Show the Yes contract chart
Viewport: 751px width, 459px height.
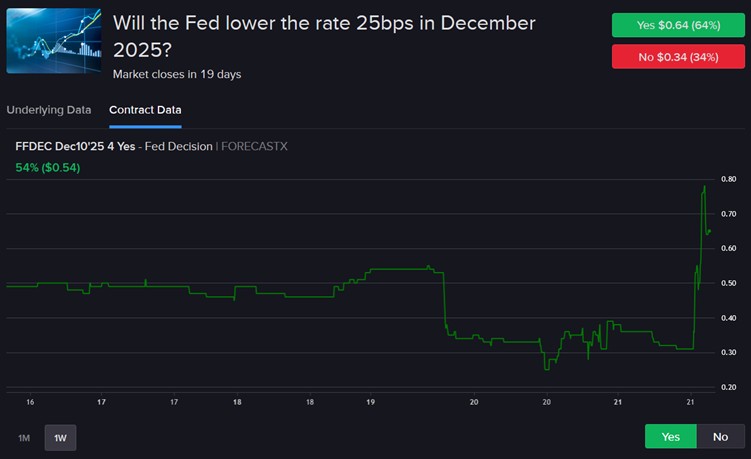pyautogui.click(x=671, y=437)
